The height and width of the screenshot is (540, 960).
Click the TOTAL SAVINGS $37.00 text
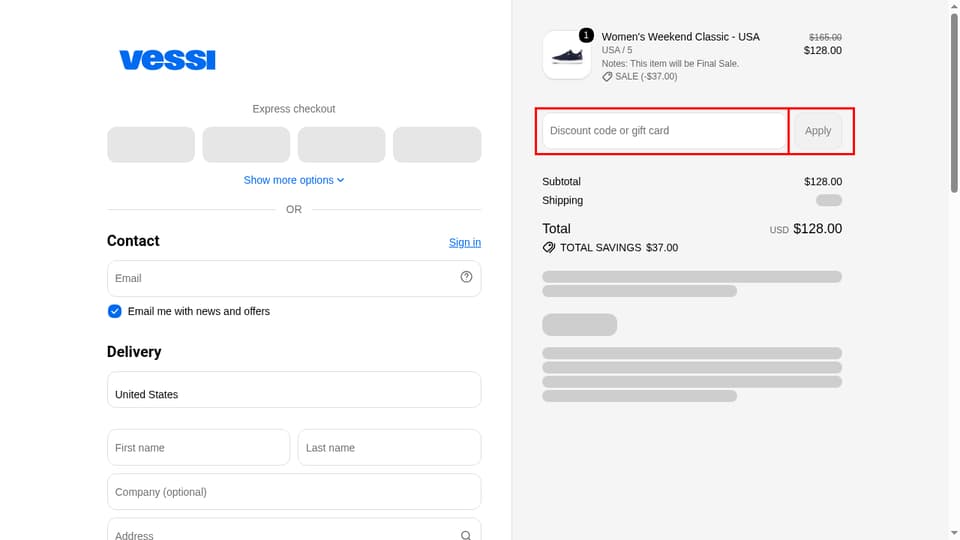pos(619,247)
